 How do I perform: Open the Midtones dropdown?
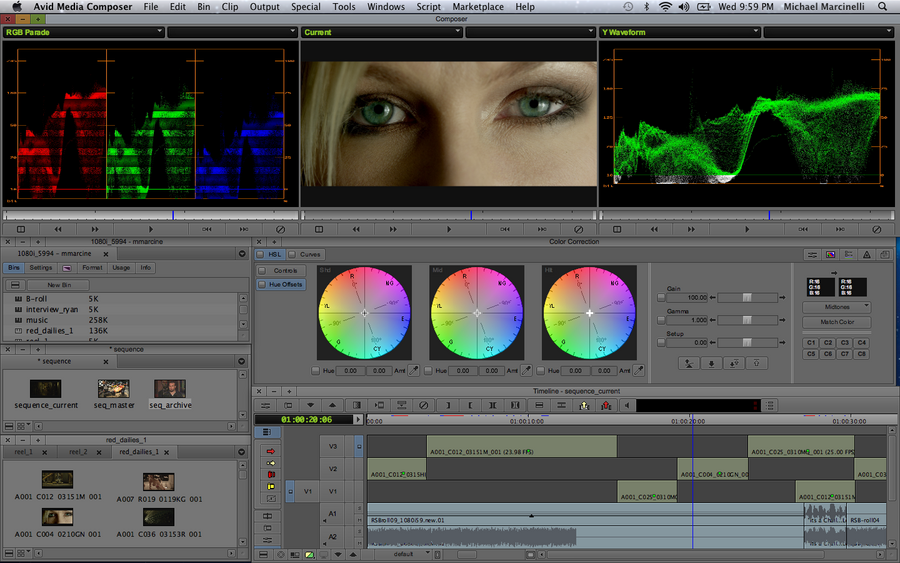coord(836,307)
